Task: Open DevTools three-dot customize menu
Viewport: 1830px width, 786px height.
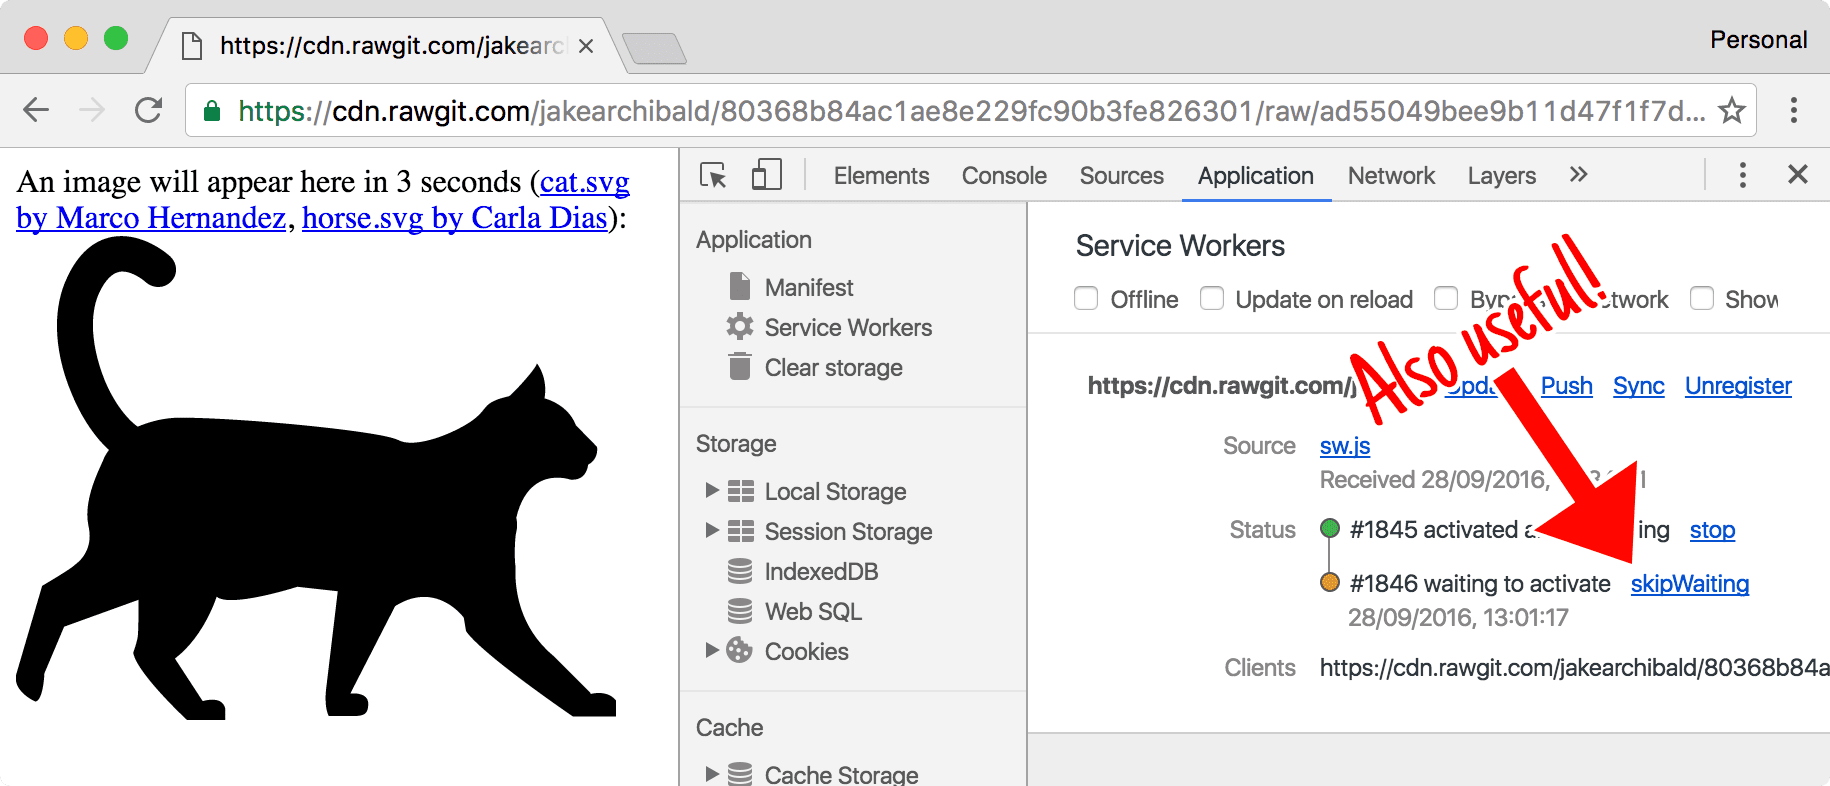Action: tap(1742, 175)
